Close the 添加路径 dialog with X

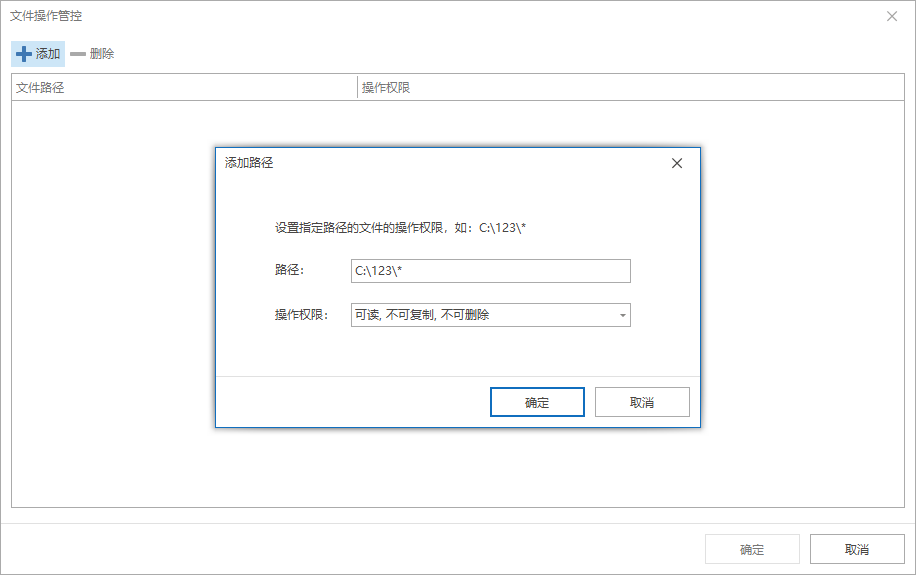tap(676, 163)
